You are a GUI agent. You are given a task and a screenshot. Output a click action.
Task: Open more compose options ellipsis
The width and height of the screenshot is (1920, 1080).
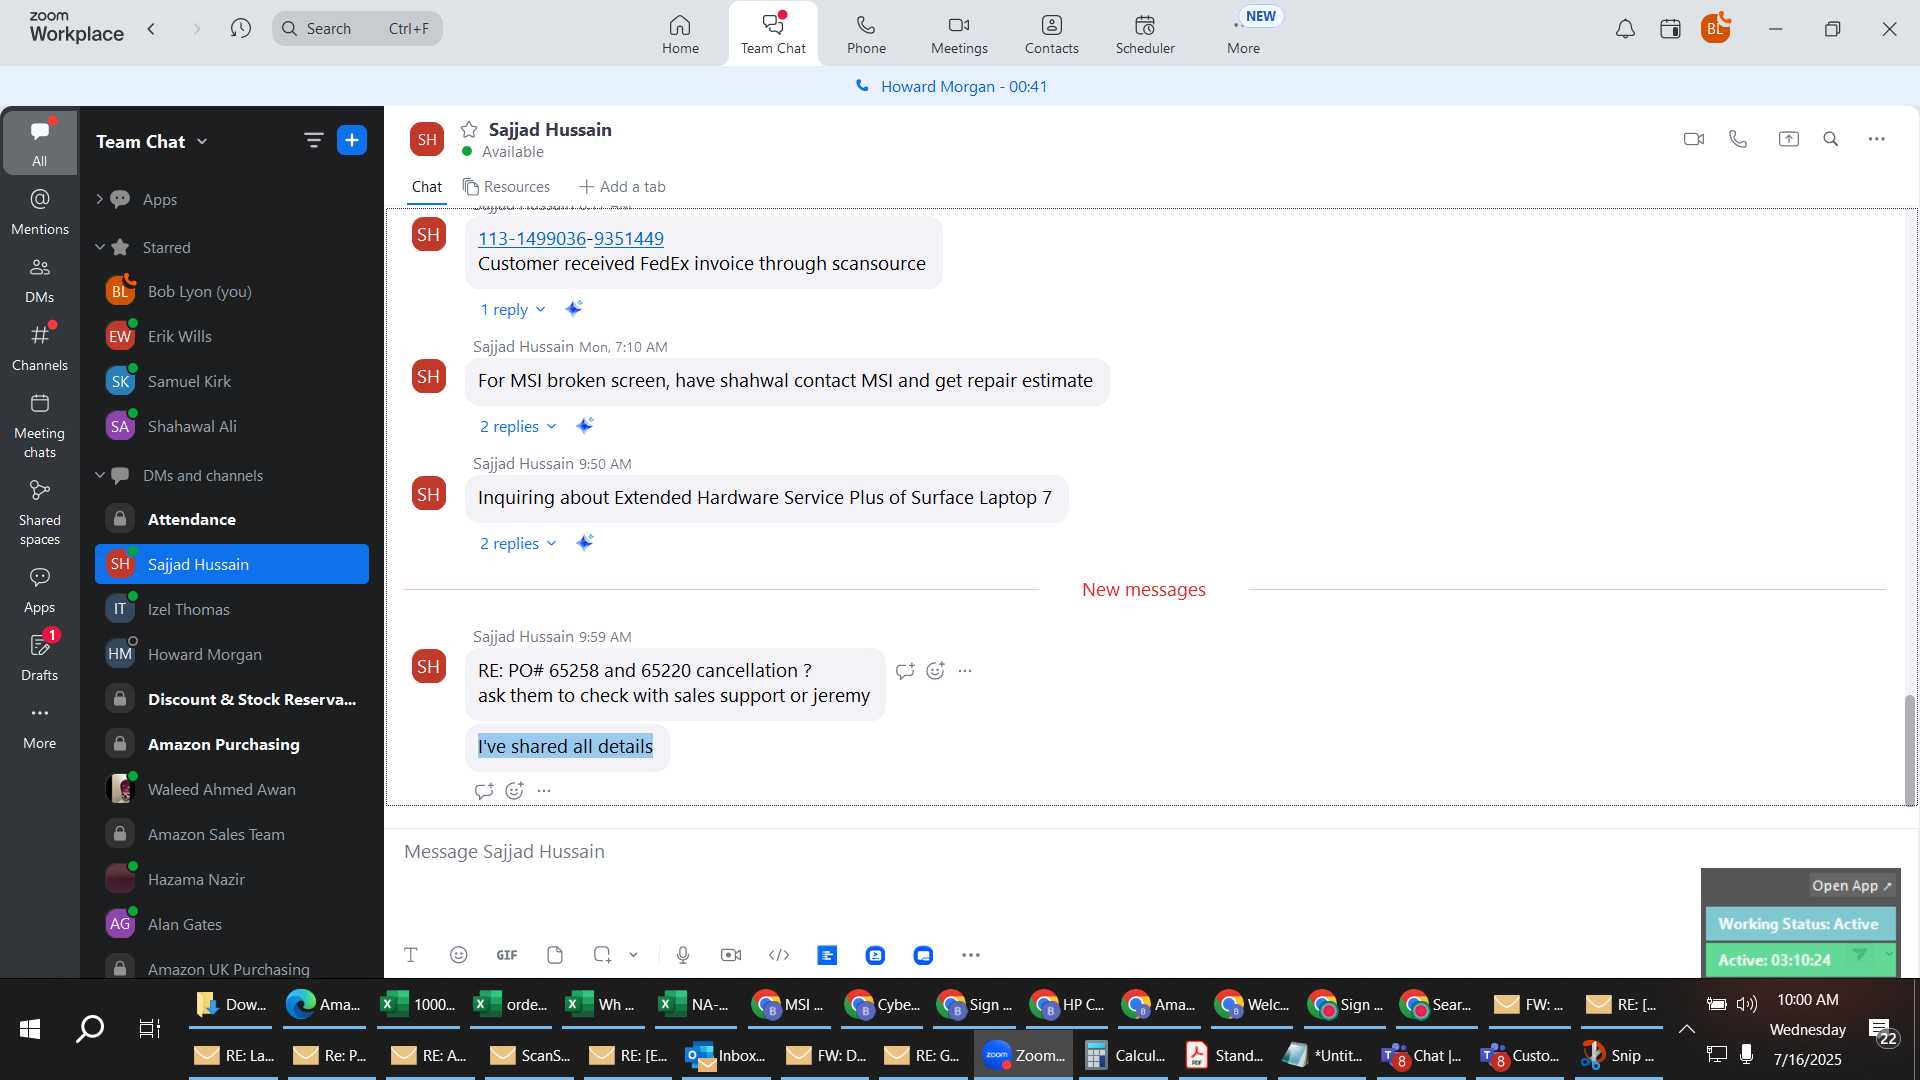pyautogui.click(x=971, y=955)
